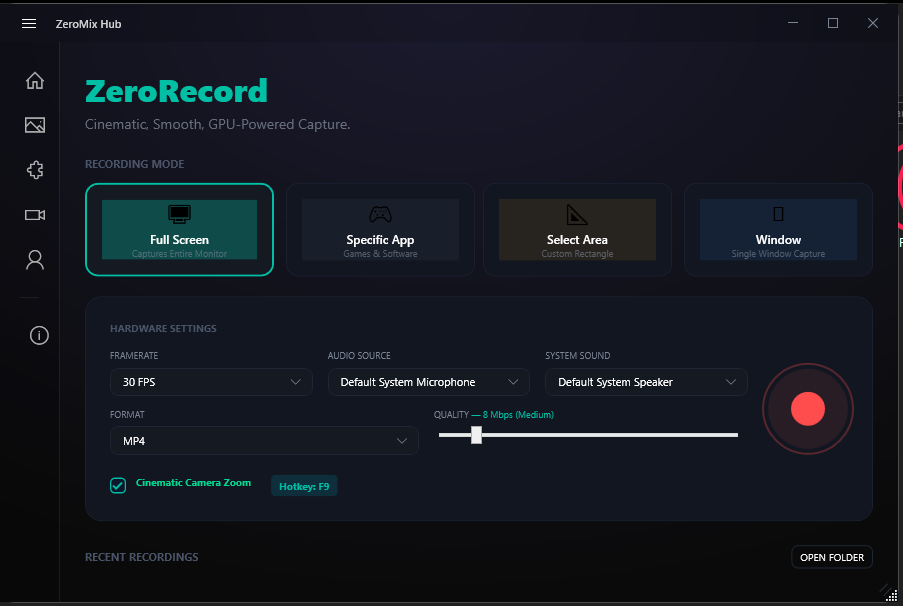Open the gallery panel in the sidebar
Viewport: 903px width, 606px height.
[x=34, y=125]
